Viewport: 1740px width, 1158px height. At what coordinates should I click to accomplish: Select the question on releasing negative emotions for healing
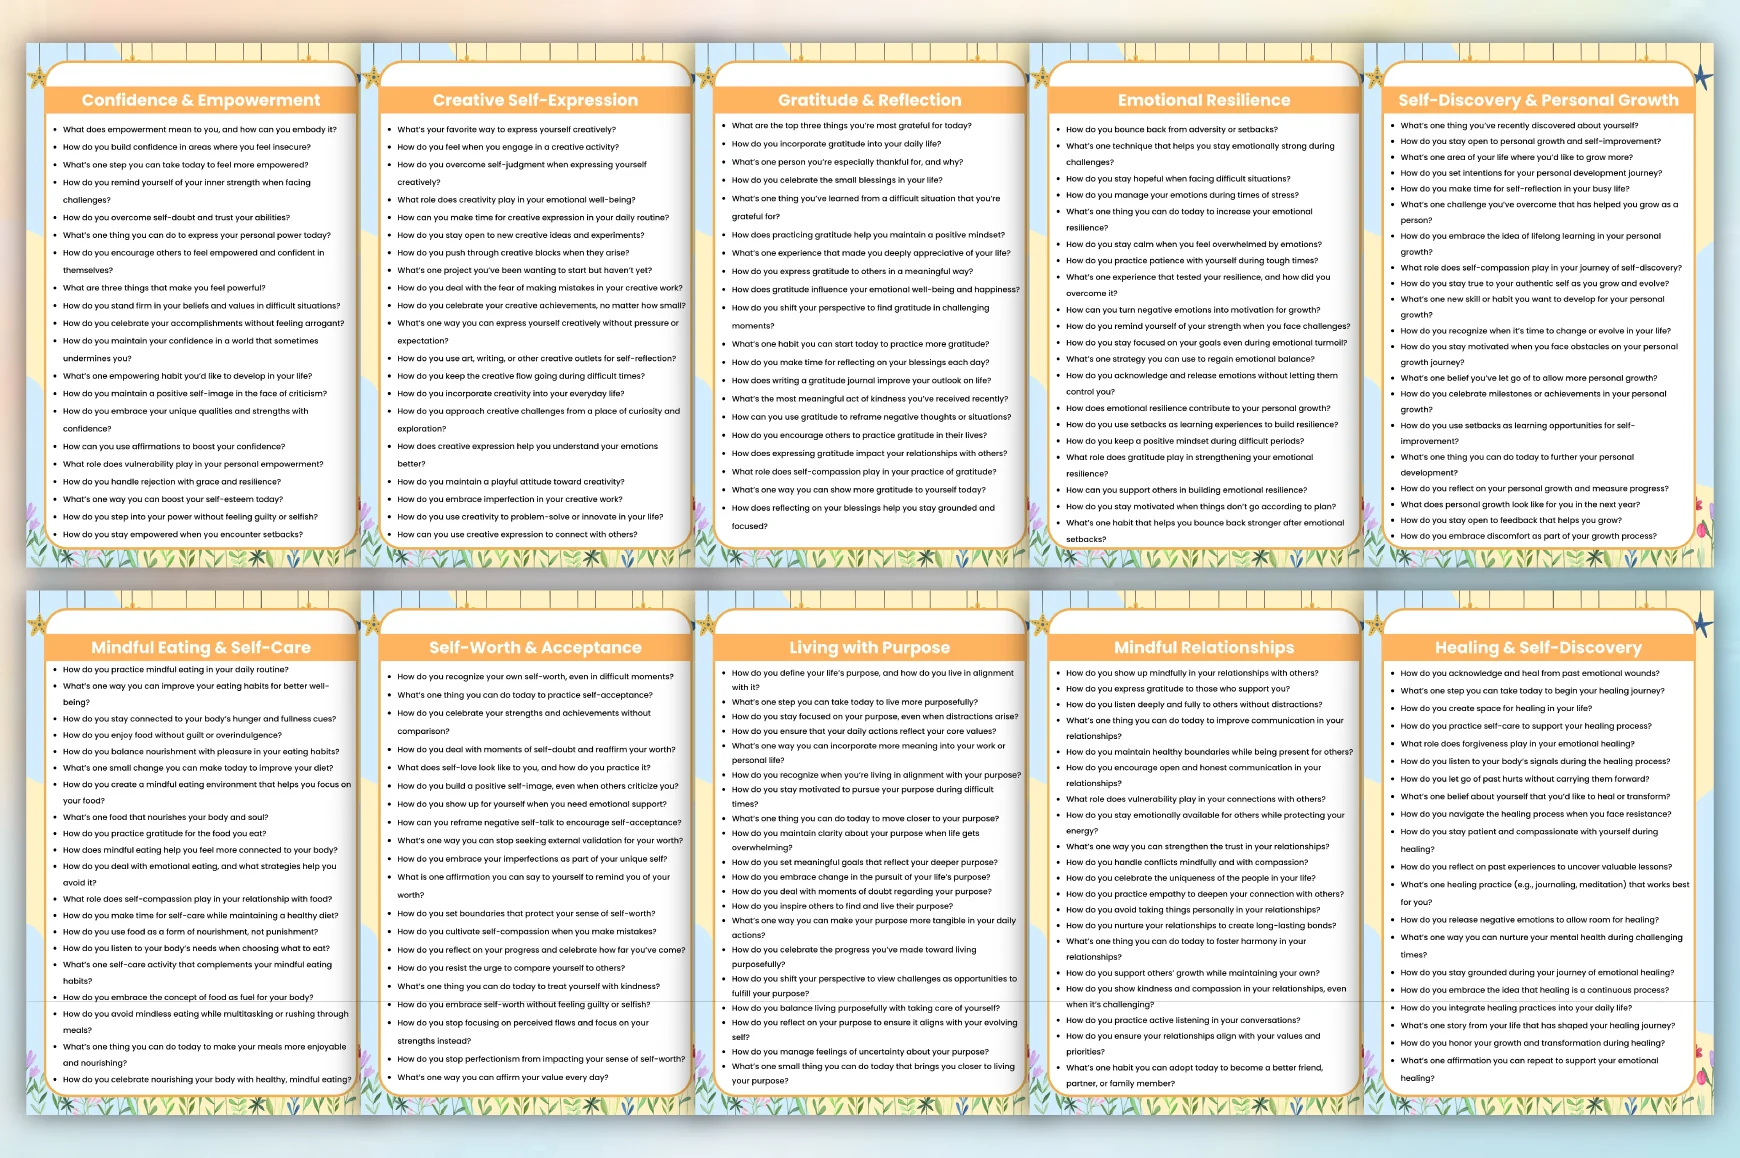(1529, 920)
